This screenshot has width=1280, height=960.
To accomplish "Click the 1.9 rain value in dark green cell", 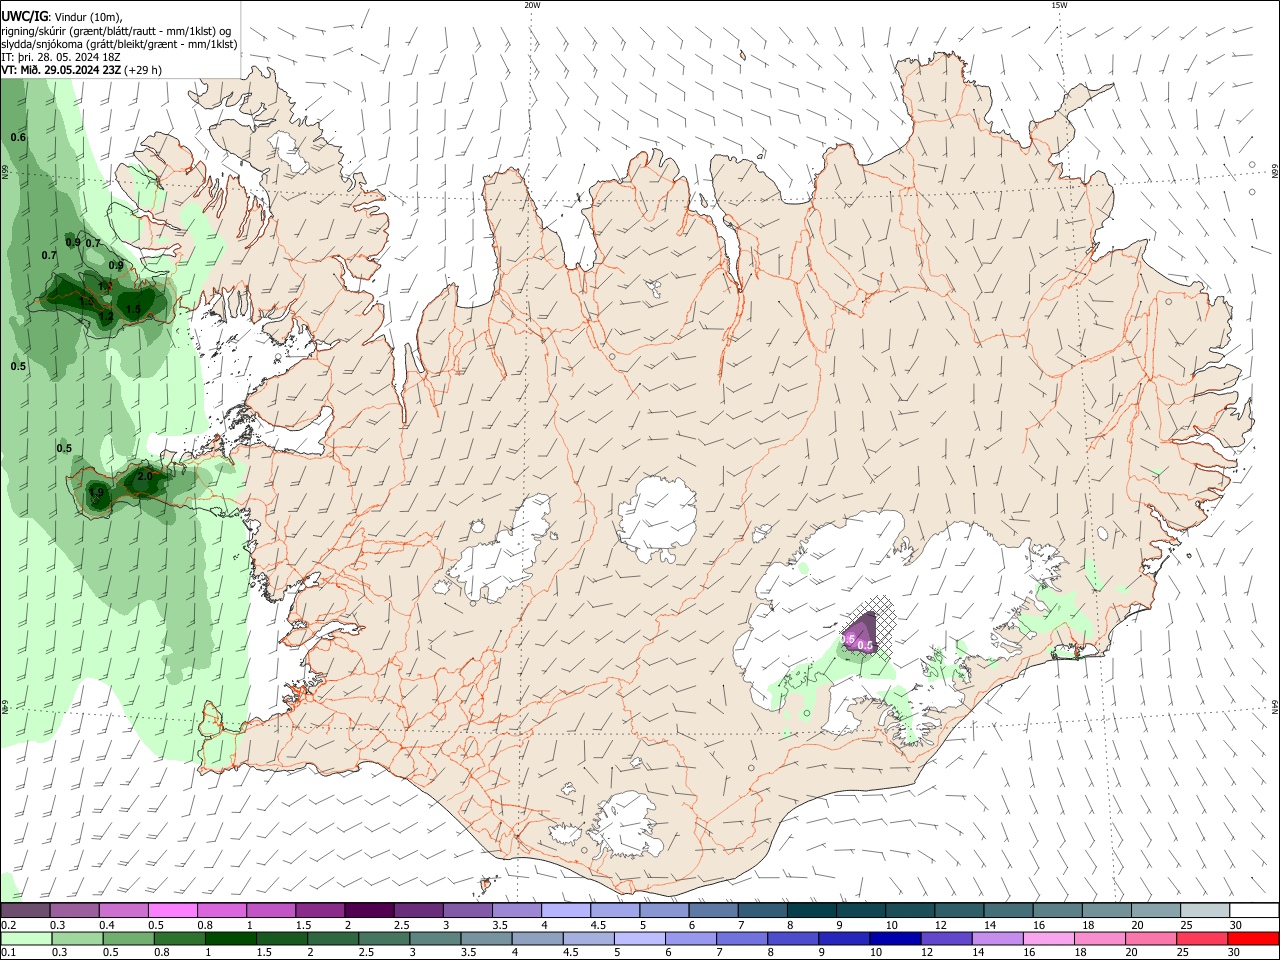I will pos(96,492).
